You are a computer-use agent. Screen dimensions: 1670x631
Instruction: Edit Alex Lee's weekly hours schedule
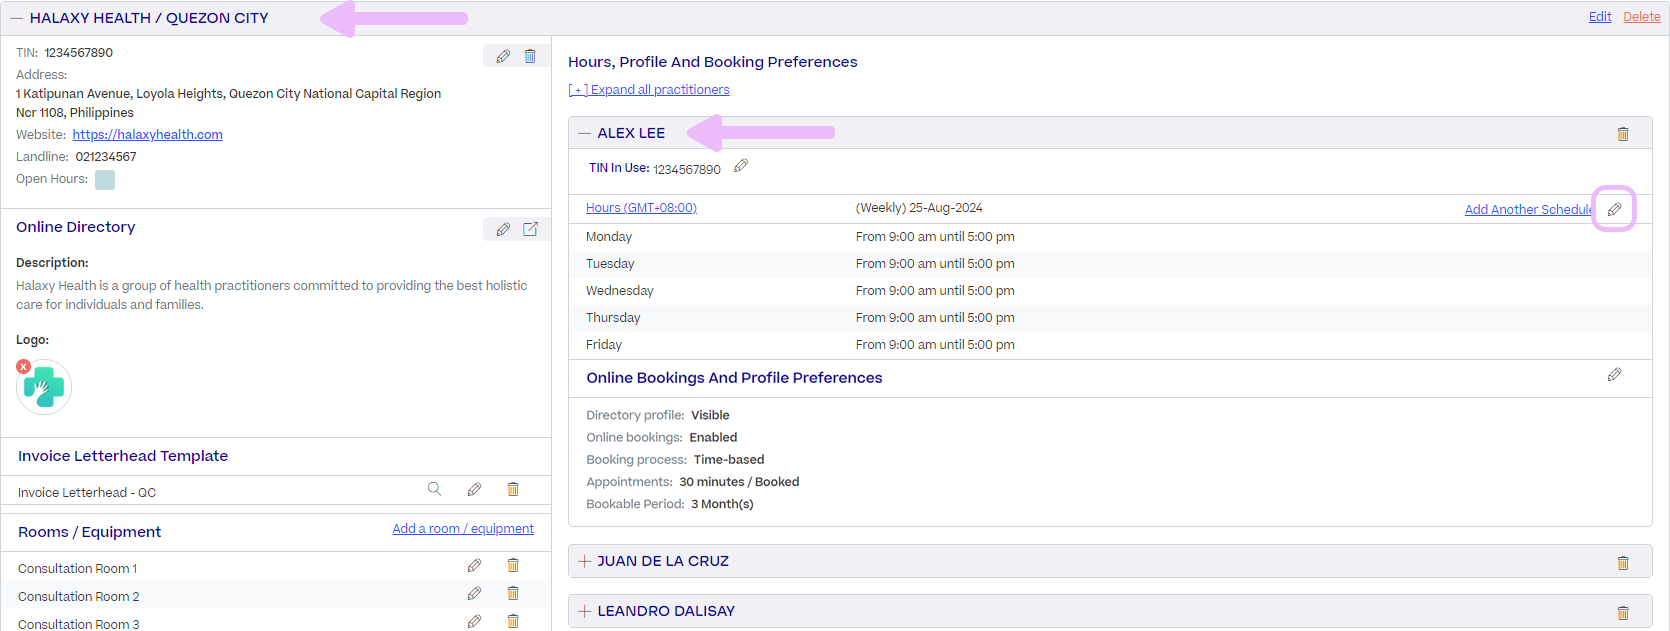click(x=1614, y=209)
